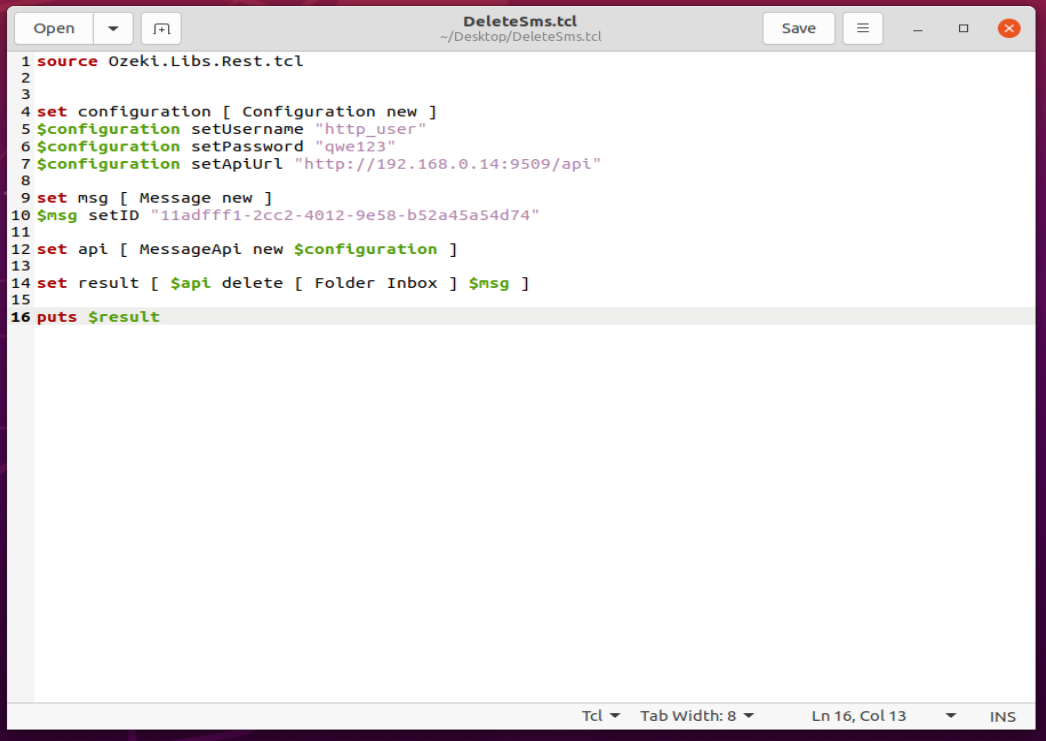The image size is (1046, 741).
Task: Click '$api' on line 14
Action: click(191, 283)
